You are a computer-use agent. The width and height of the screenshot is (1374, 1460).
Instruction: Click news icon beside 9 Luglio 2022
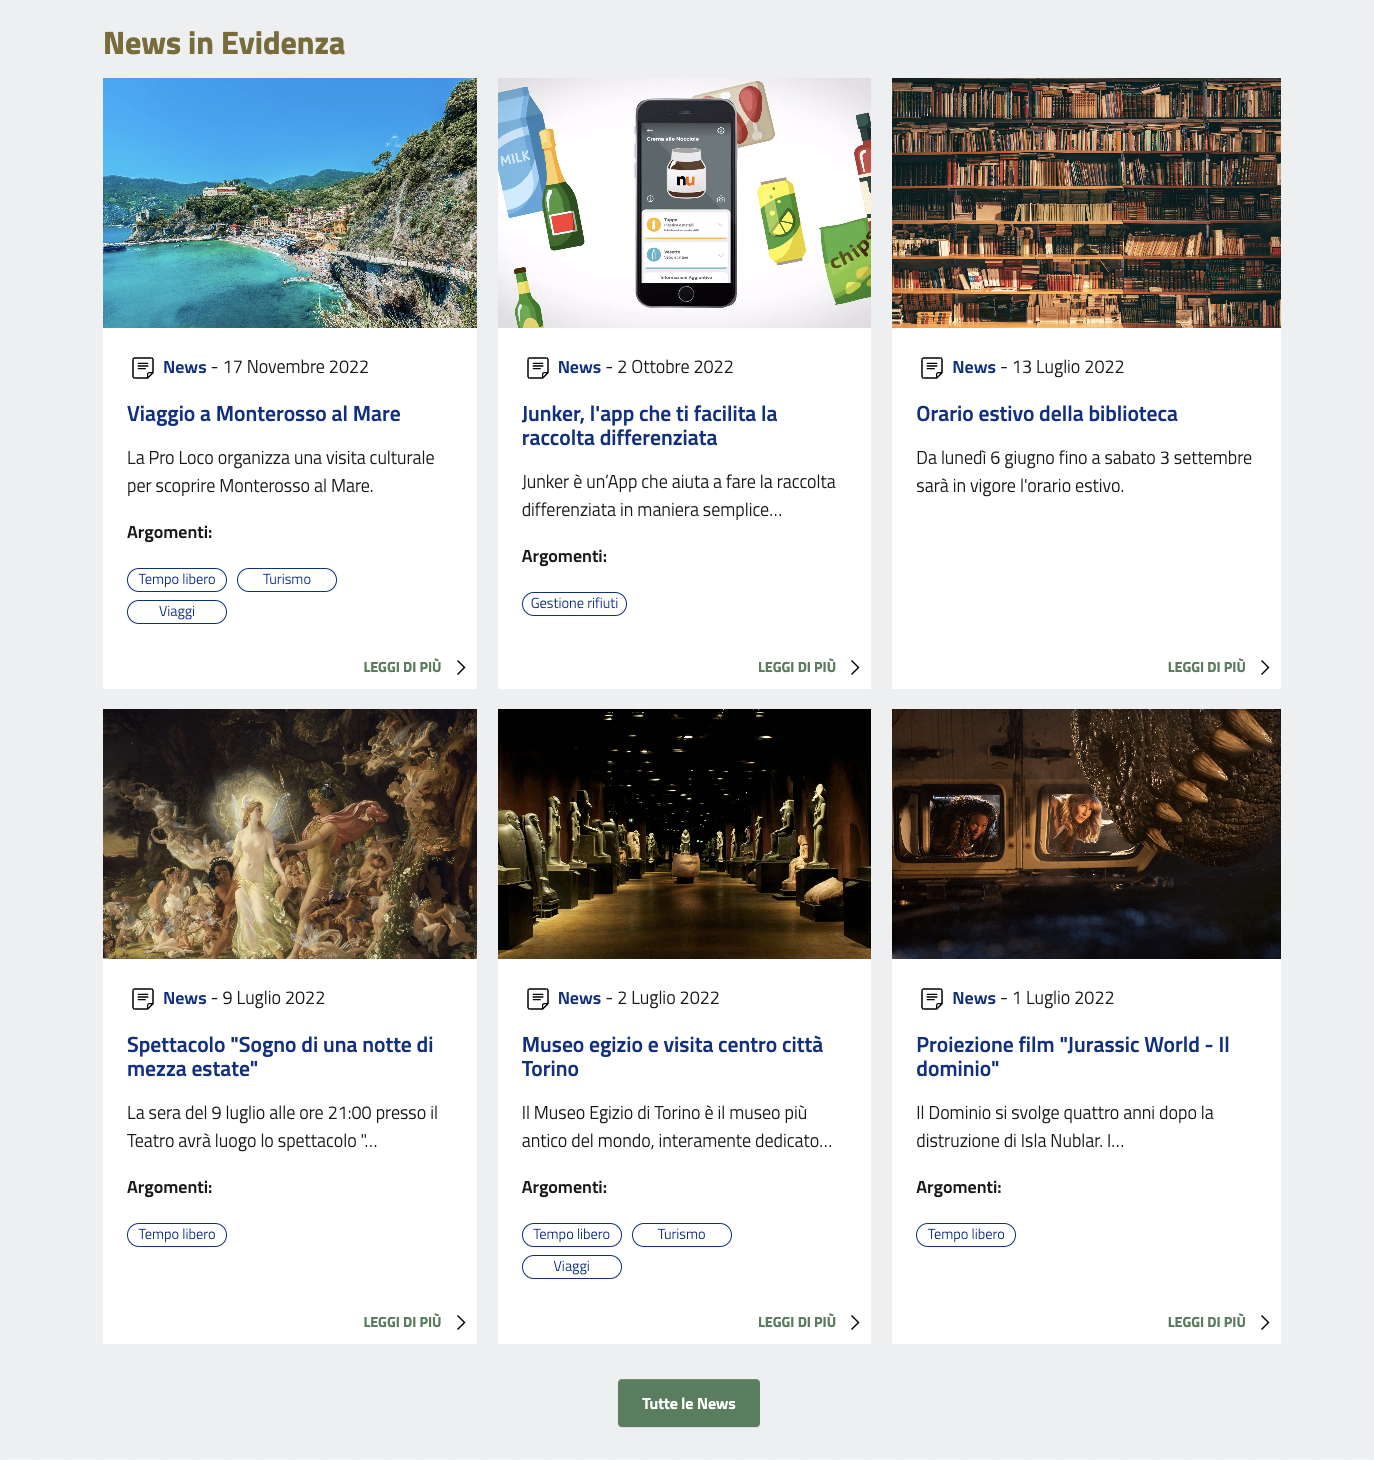click(x=143, y=999)
